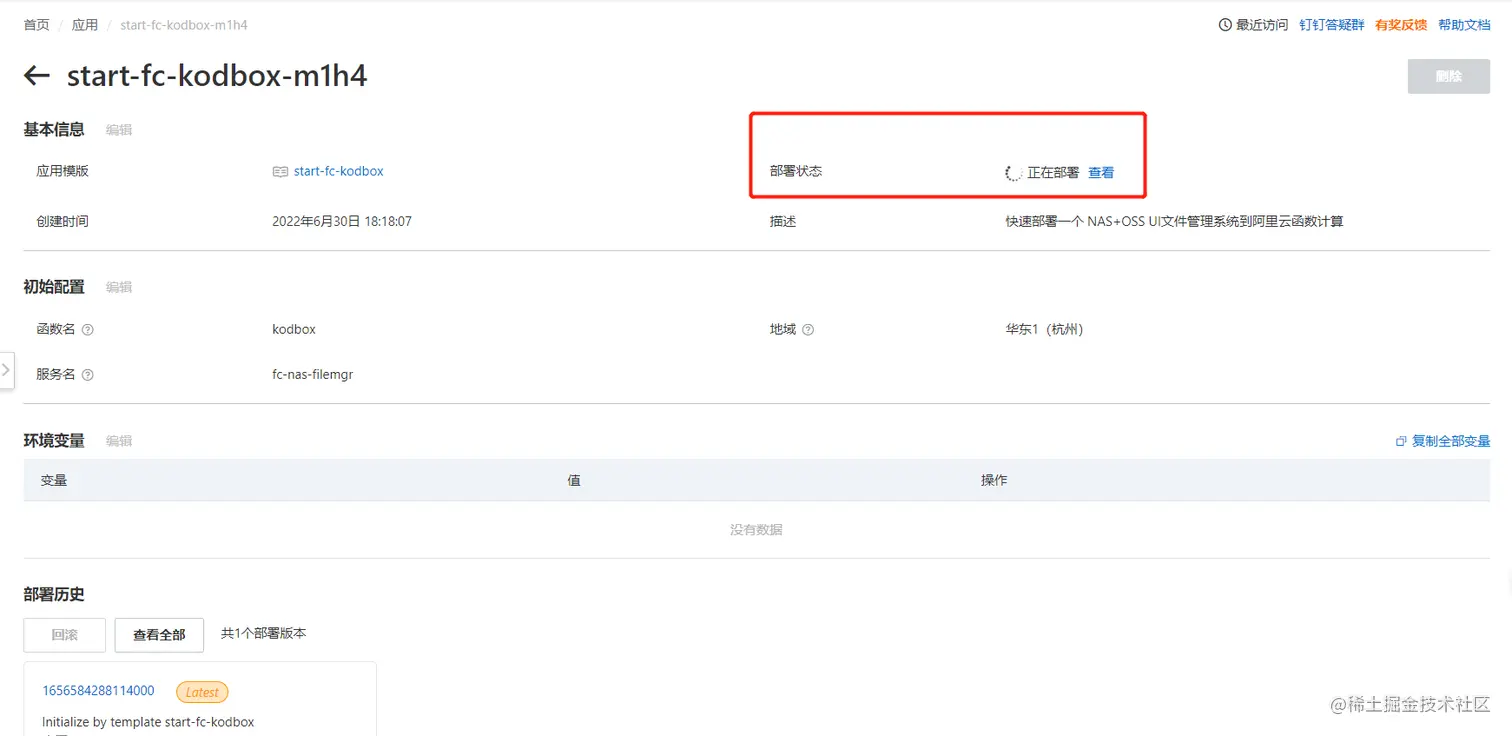Screen dimensions: 1512x736
Task: Open the start-fc-kodbox template link
Action: (x=339, y=171)
